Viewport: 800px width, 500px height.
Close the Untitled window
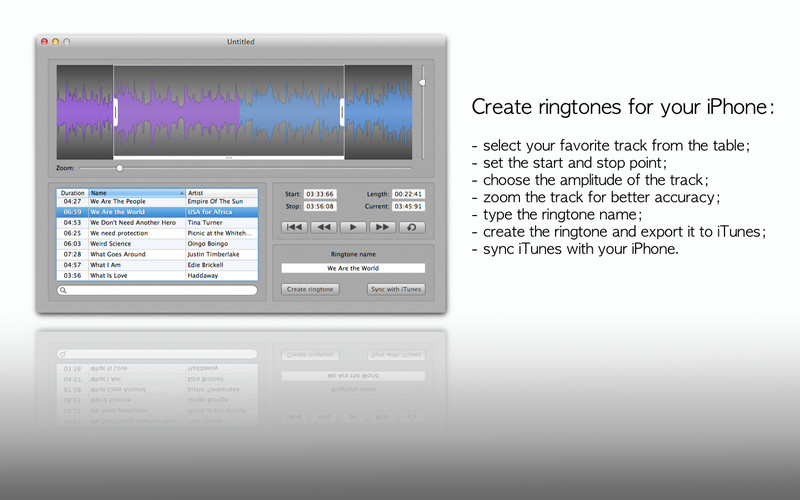click(44, 42)
